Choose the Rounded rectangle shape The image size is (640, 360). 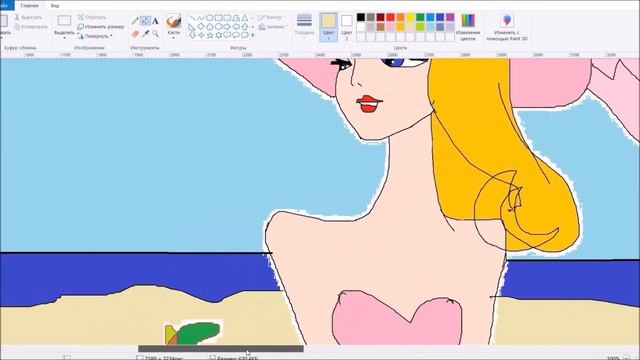pyautogui.click(x=227, y=18)
